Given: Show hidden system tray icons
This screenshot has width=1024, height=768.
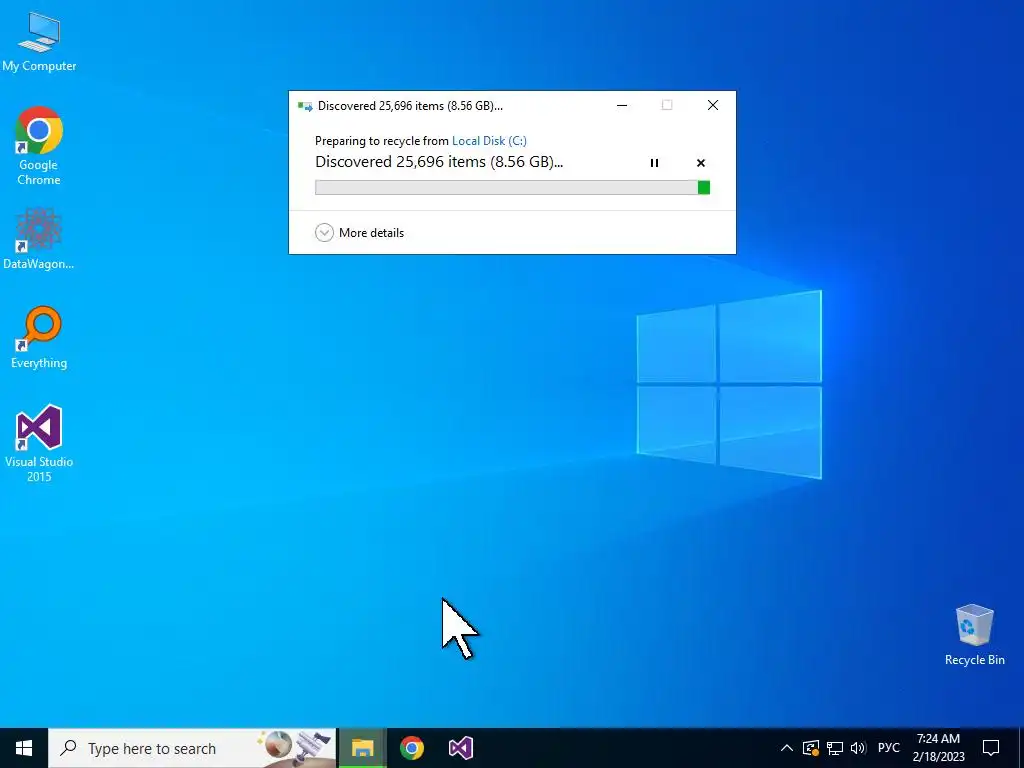Looking at the screenshot, I should pos(787,748).
